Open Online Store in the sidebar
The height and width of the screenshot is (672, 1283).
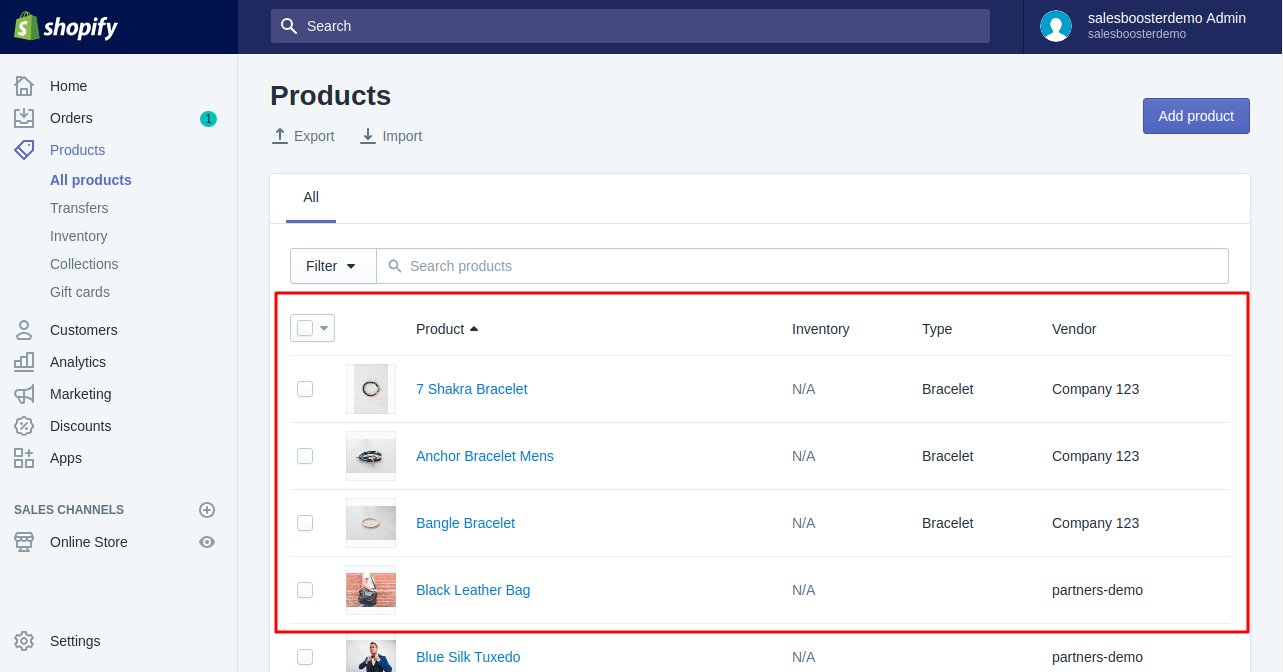(88, 542)
